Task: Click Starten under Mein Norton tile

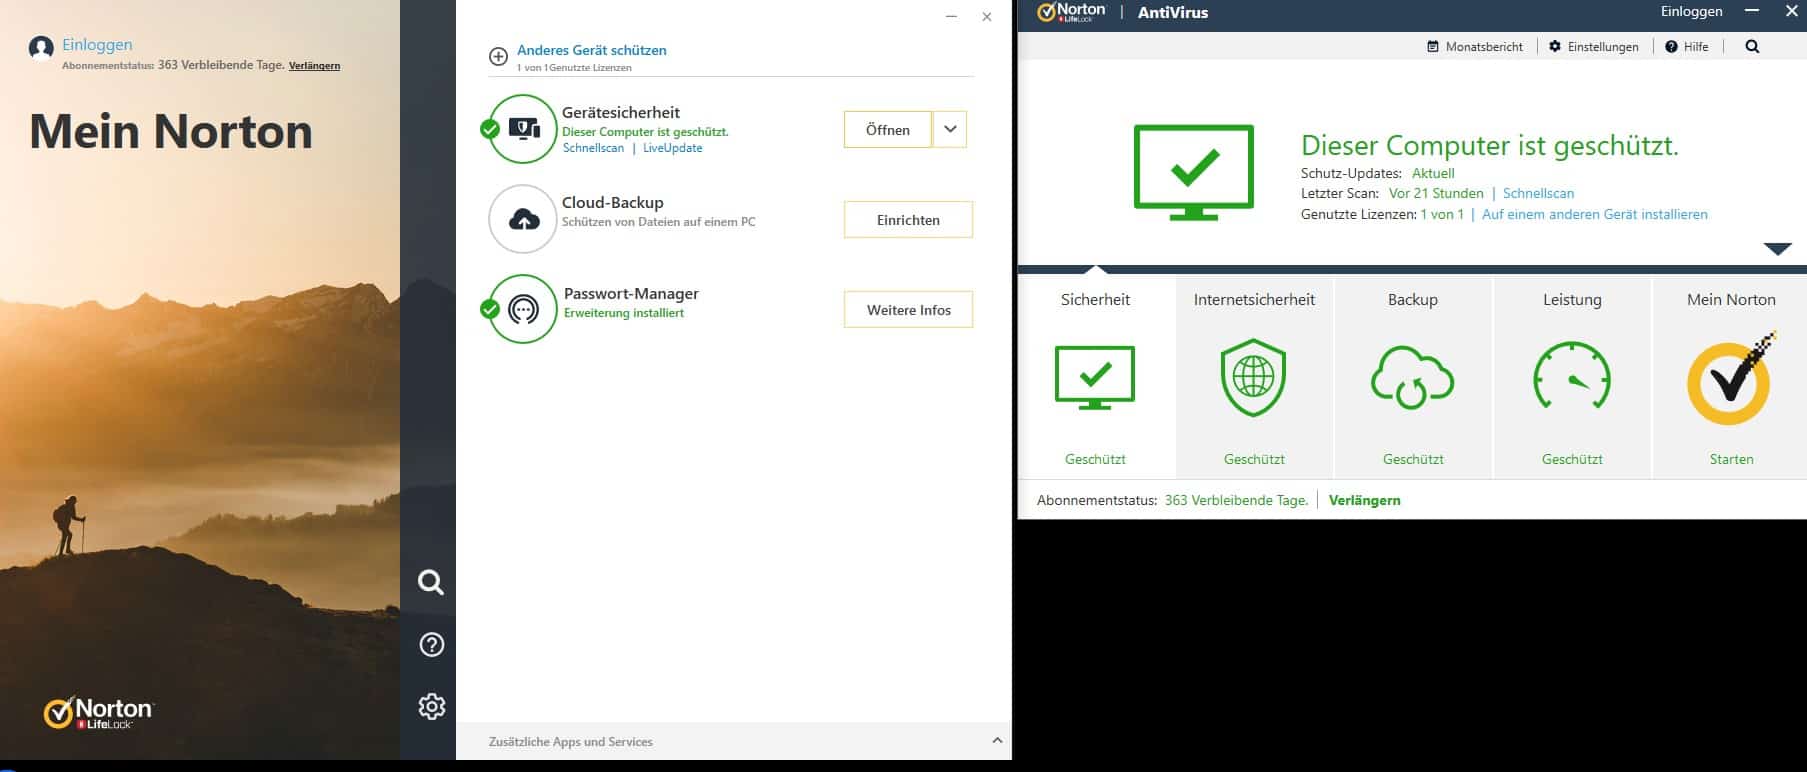Action: tap(1731, 459)
